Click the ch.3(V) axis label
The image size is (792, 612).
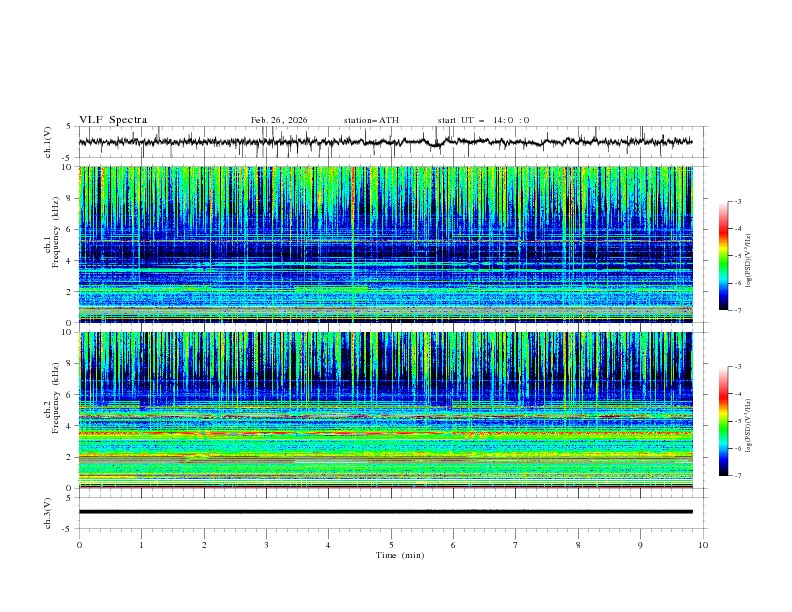pyautogui.click(x=50, y=512)
